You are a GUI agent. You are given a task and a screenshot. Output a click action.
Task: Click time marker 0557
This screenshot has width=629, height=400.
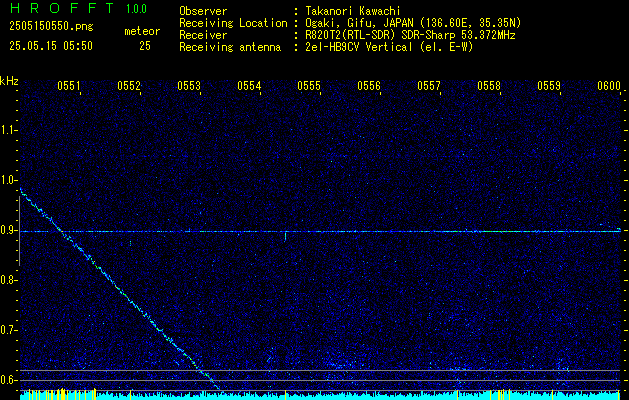pos(429,85)
